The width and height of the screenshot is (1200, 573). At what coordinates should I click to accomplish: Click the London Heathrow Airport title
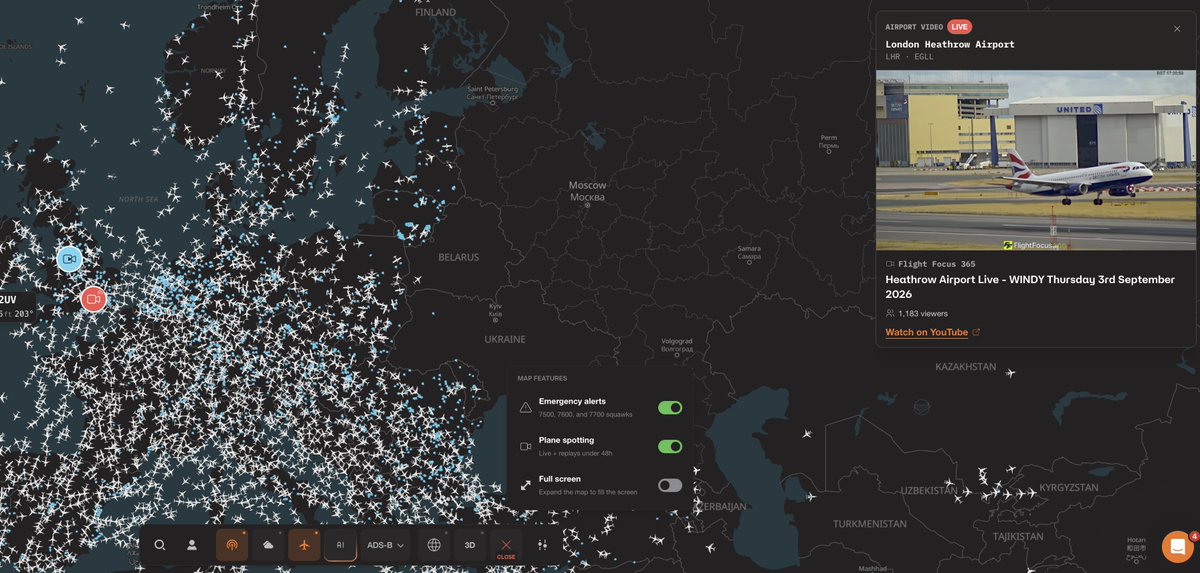950,44
